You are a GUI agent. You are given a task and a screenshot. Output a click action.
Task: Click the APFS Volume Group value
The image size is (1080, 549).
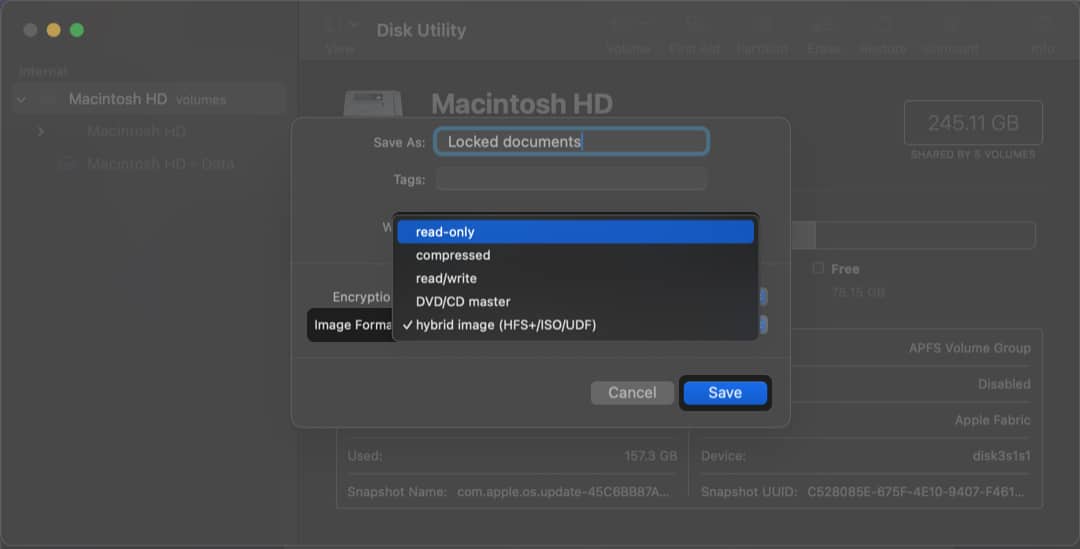969,348
